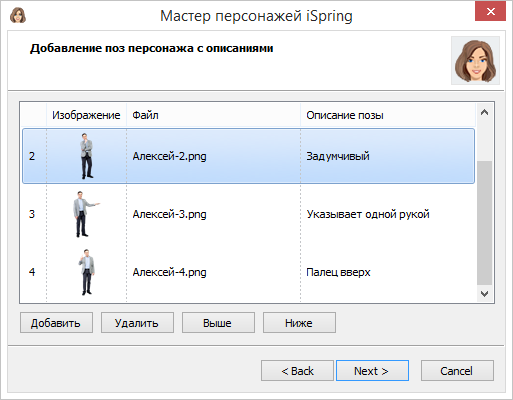This screenshot has height=400, width=513.
Task: Click the iSpring character icon in title bar
Action: [x=18, y=15]
